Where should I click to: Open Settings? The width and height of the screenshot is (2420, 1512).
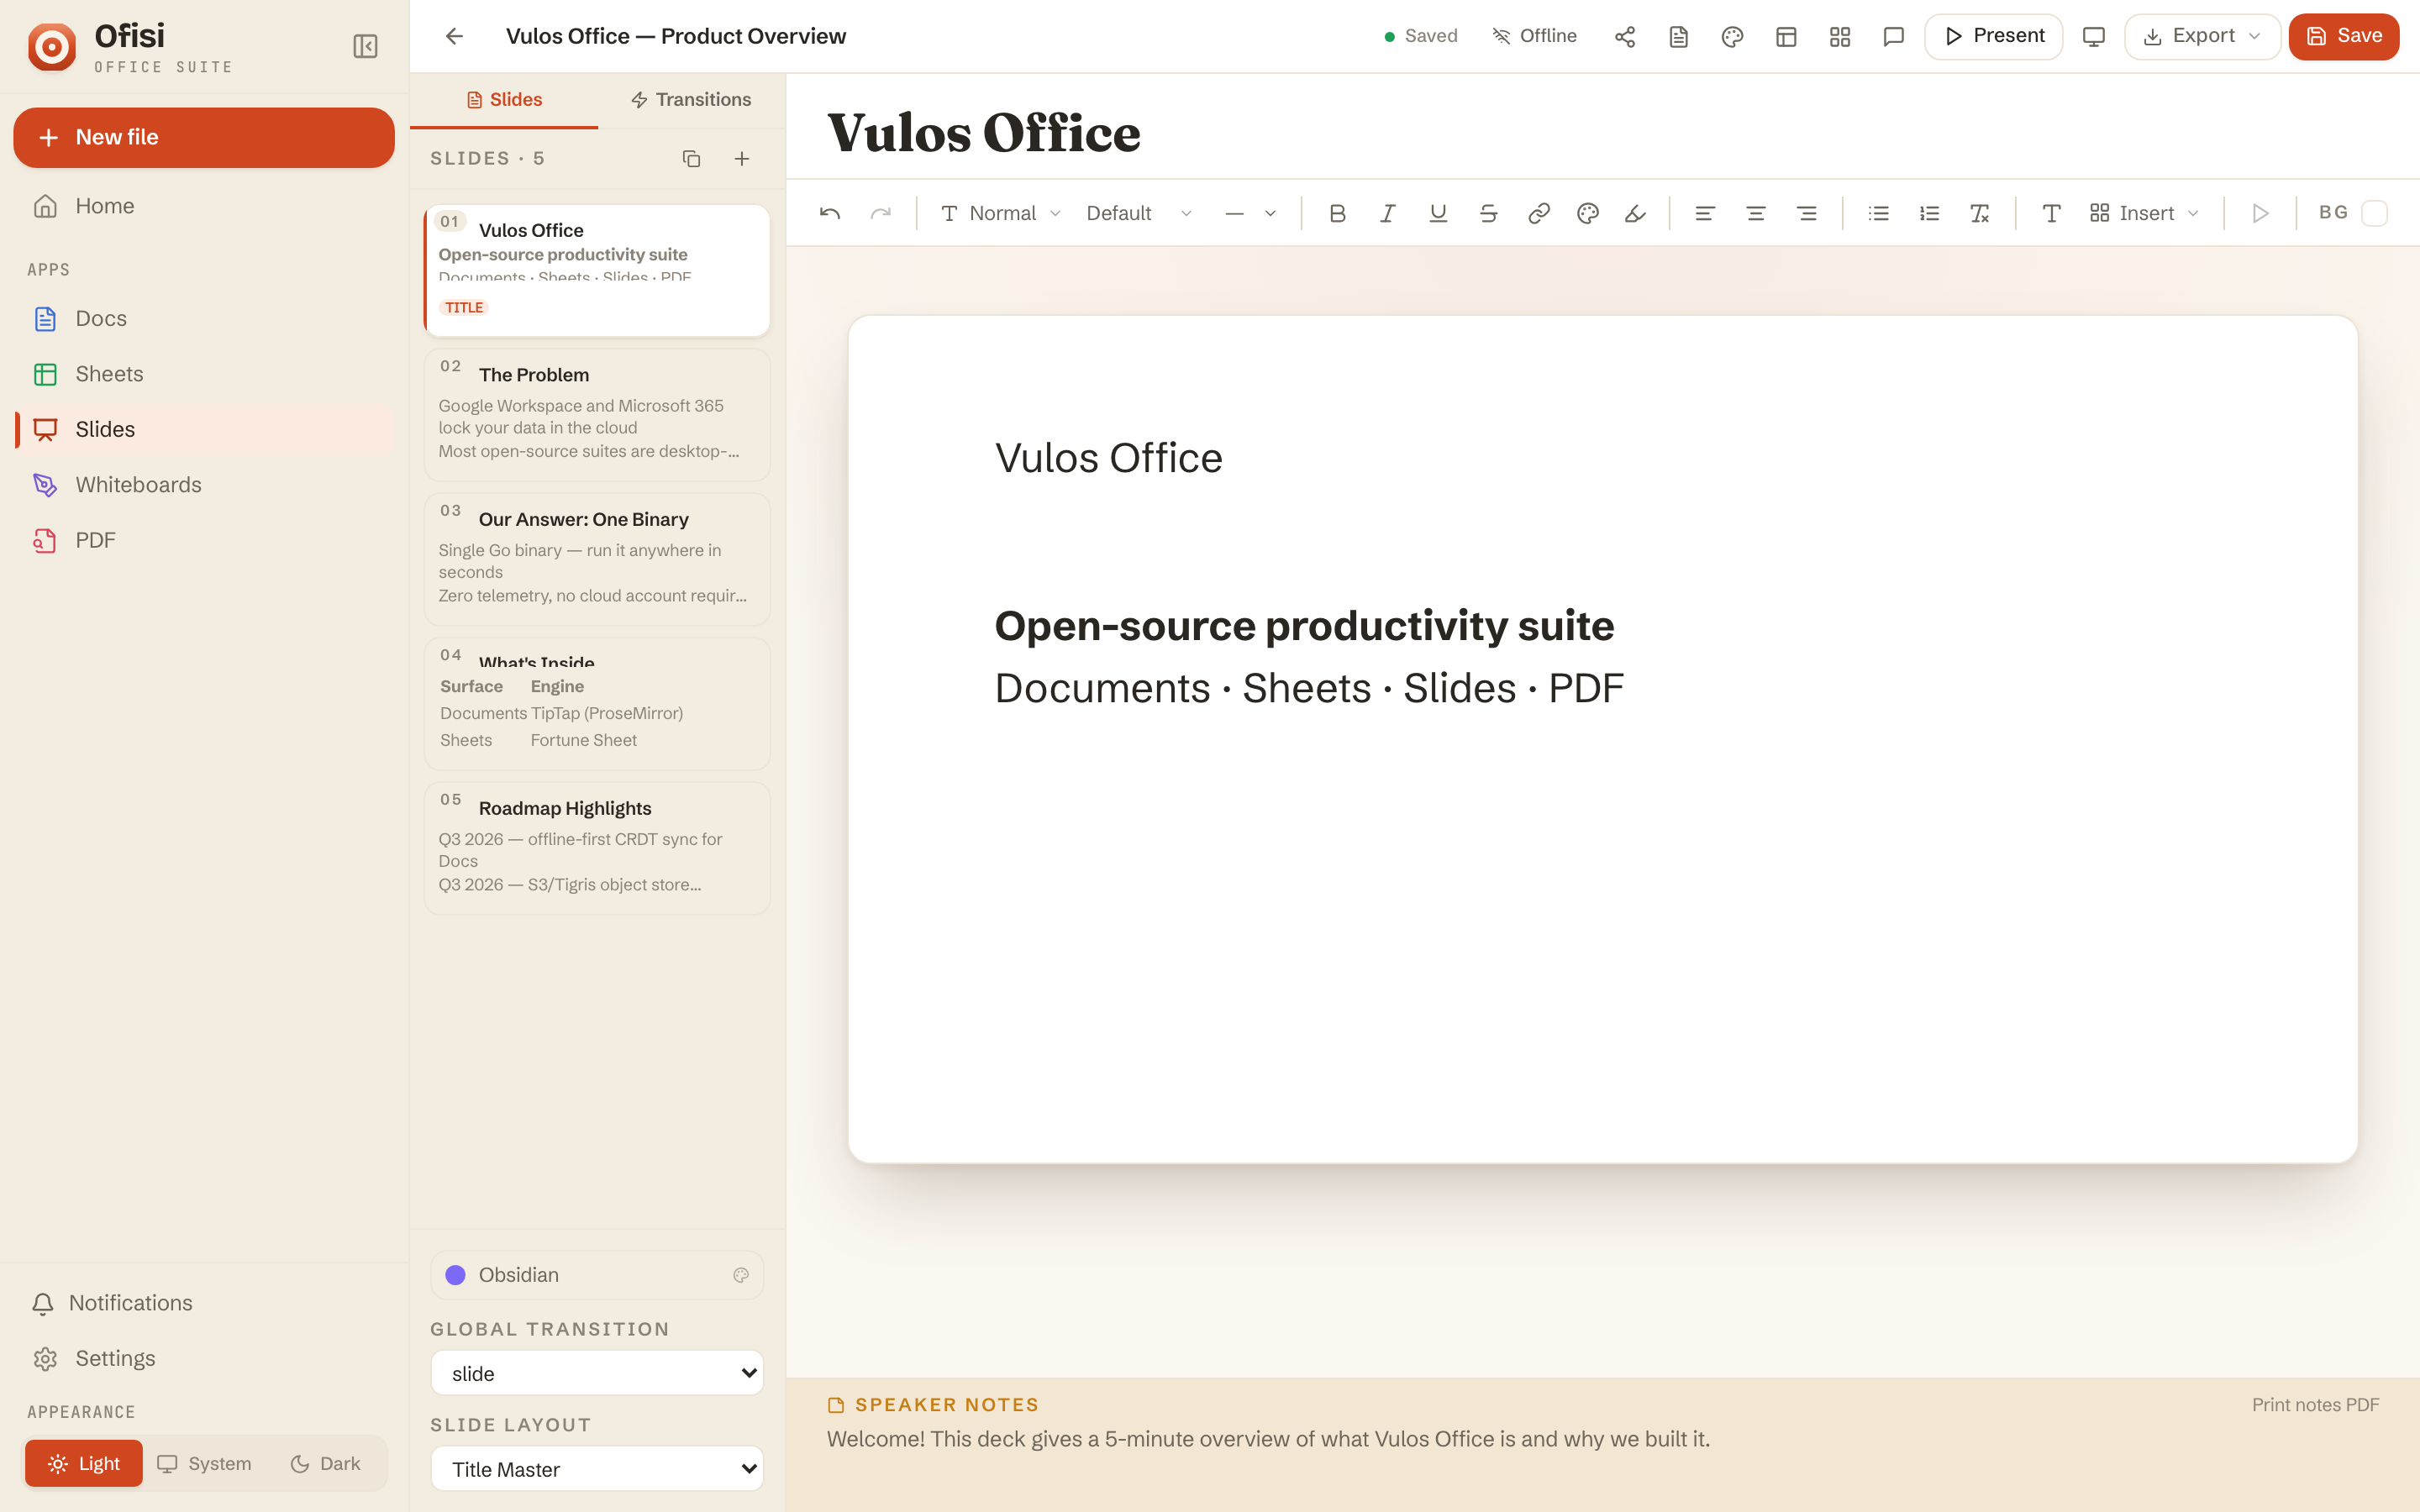[x=204, y=1358]
